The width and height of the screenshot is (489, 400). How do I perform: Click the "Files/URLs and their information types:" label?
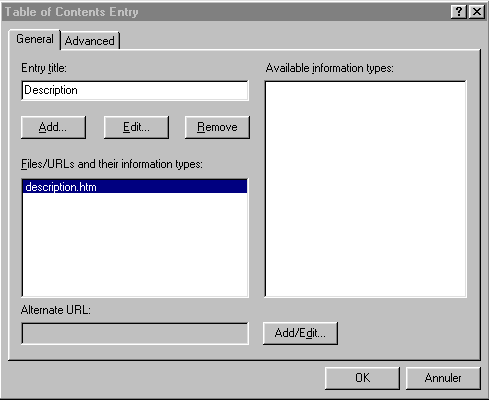(x=112, y=164)
